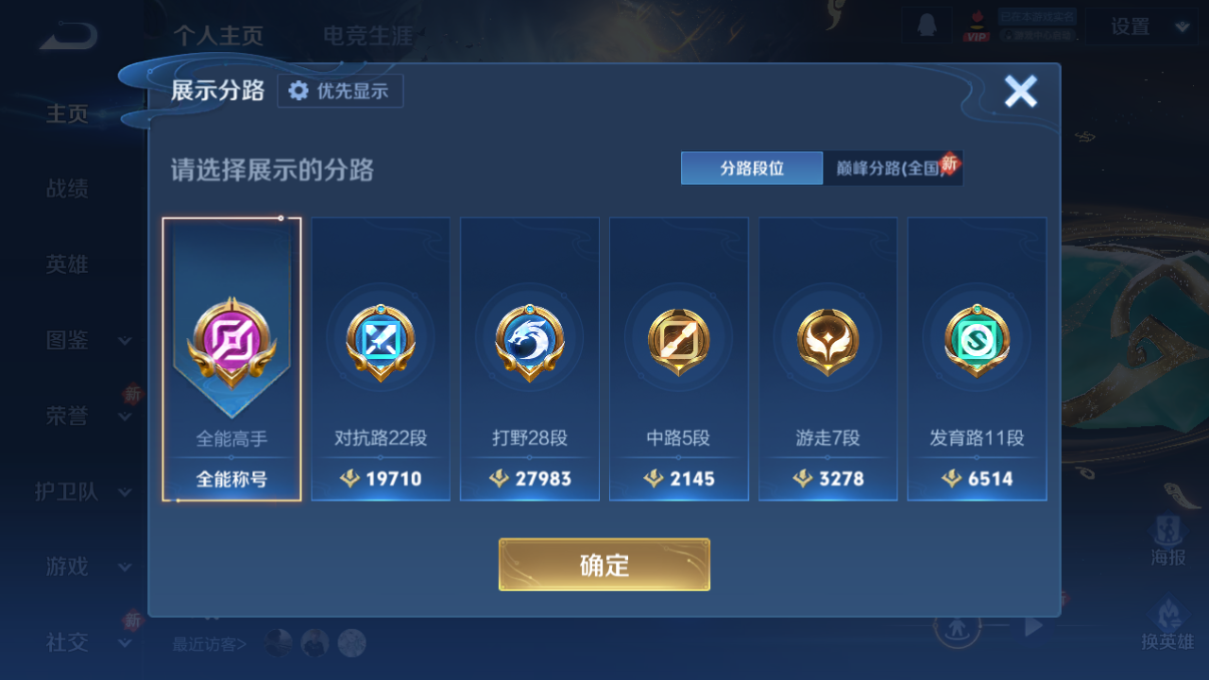
Task: Click the 换英雄 icon
Action: [x=1167, y=625]
